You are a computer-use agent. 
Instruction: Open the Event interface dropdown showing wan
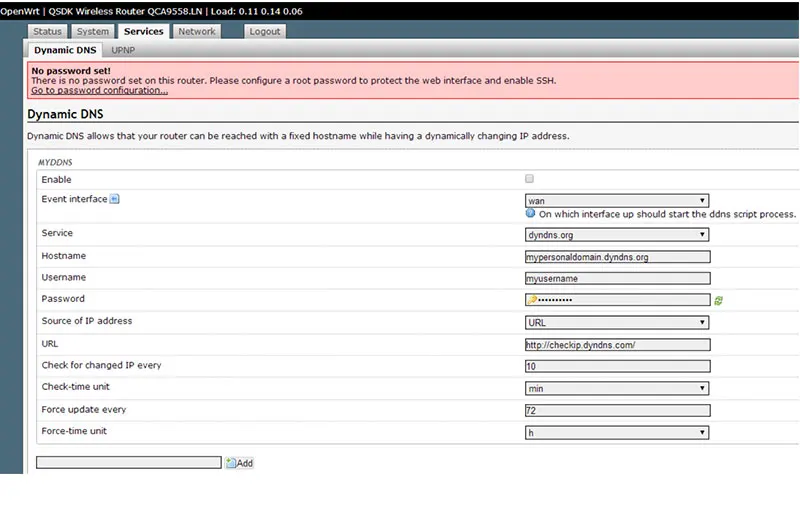click(617, 201)
